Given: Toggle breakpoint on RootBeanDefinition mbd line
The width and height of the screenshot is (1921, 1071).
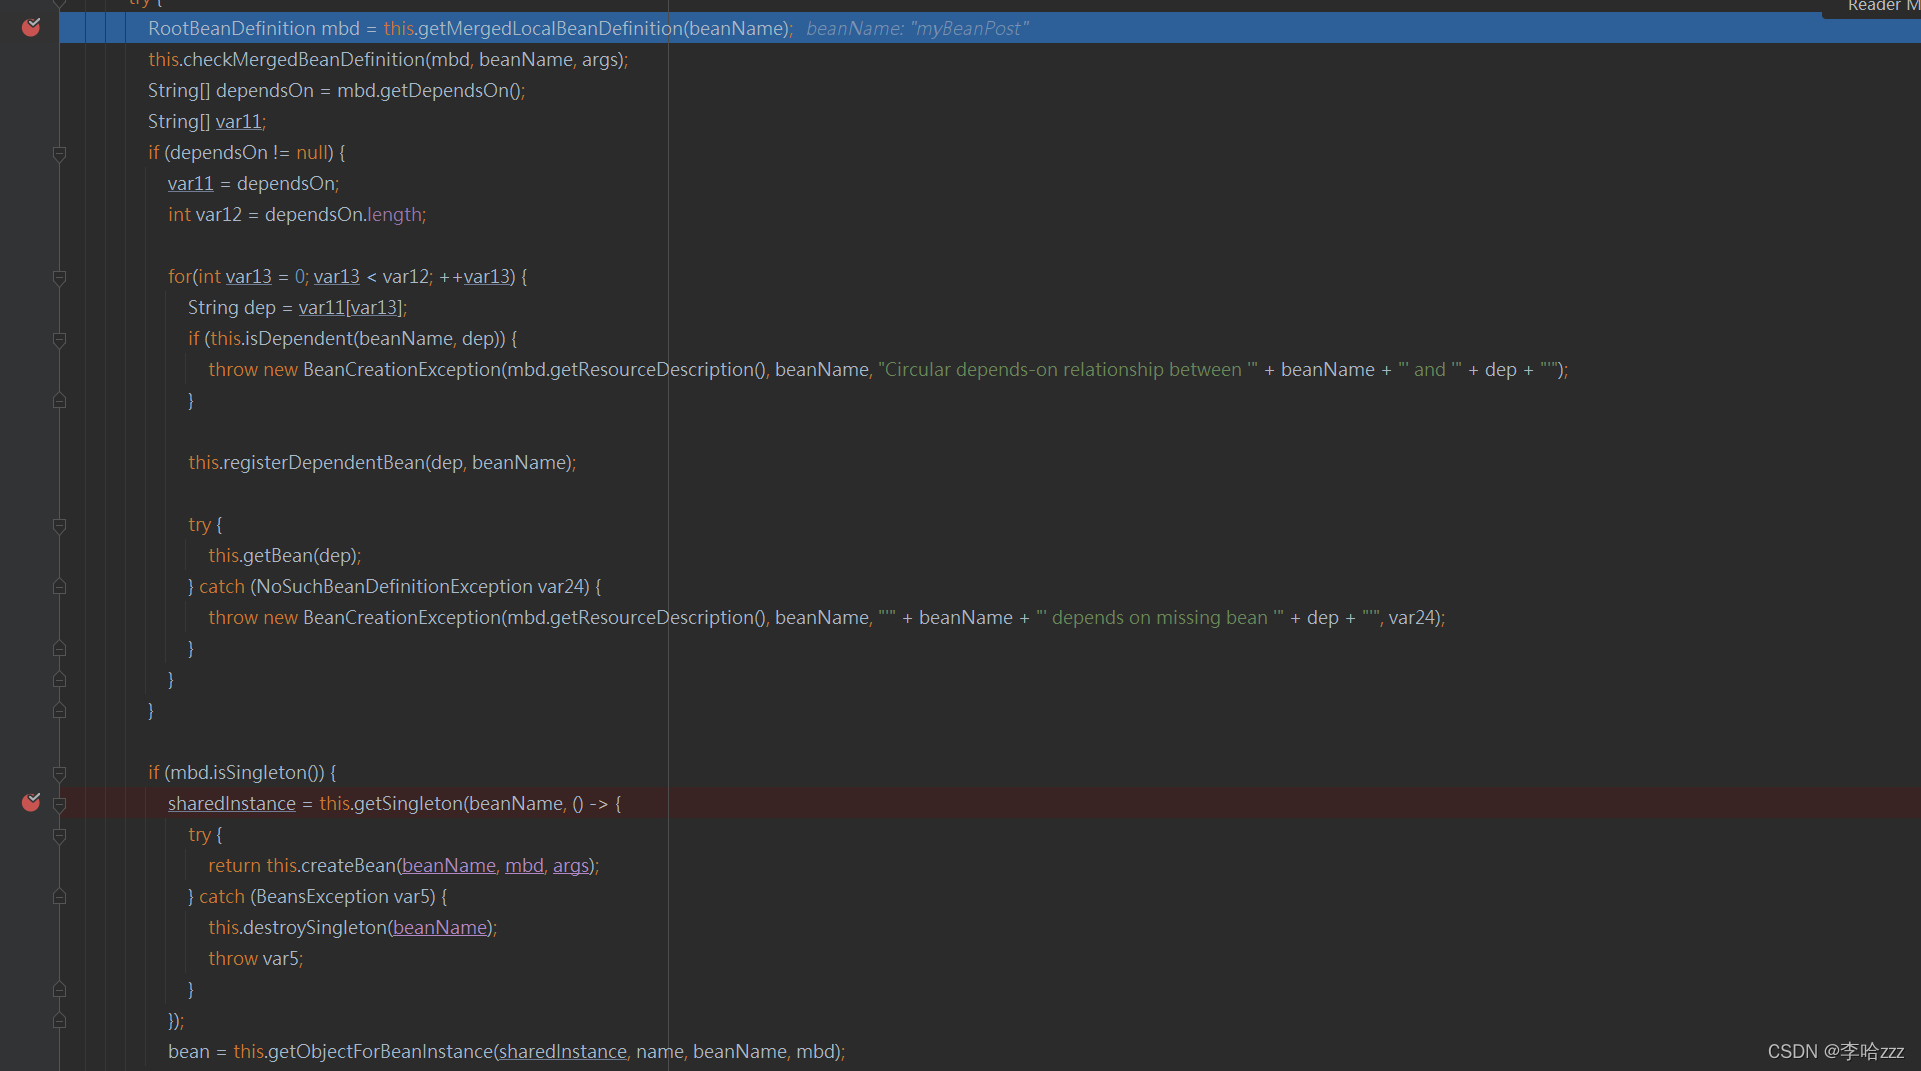Looking at the screenshot, I should [31, 28].
